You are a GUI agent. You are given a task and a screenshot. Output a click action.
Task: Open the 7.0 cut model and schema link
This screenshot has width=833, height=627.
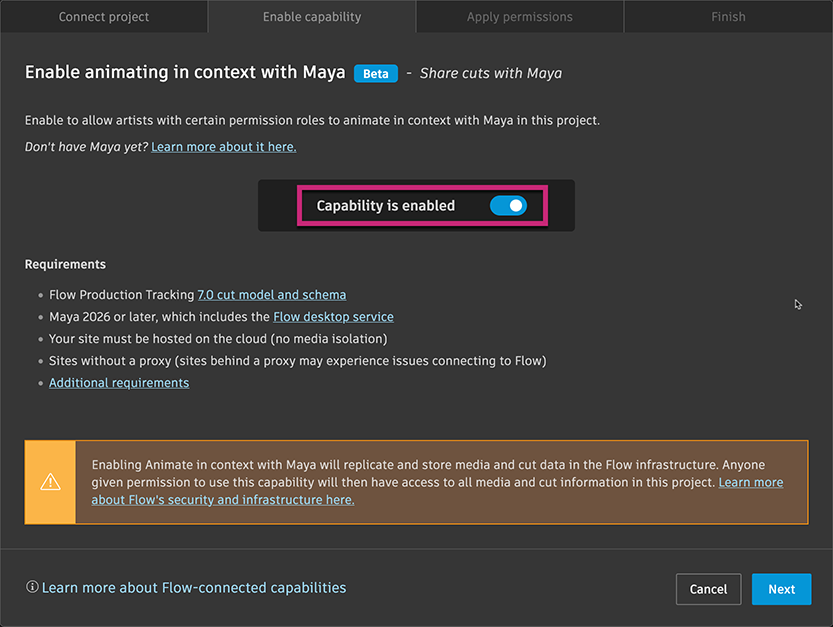tap(272, 295)
